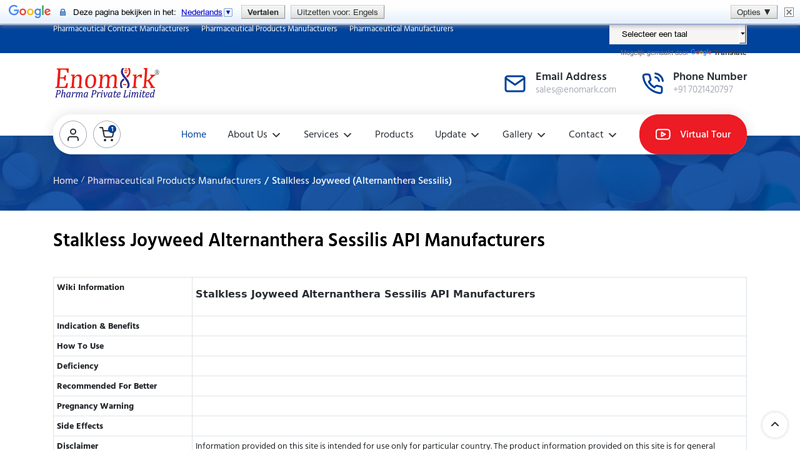Open the Products nav item
Screen dimensions: 800x450
(394, 134)
